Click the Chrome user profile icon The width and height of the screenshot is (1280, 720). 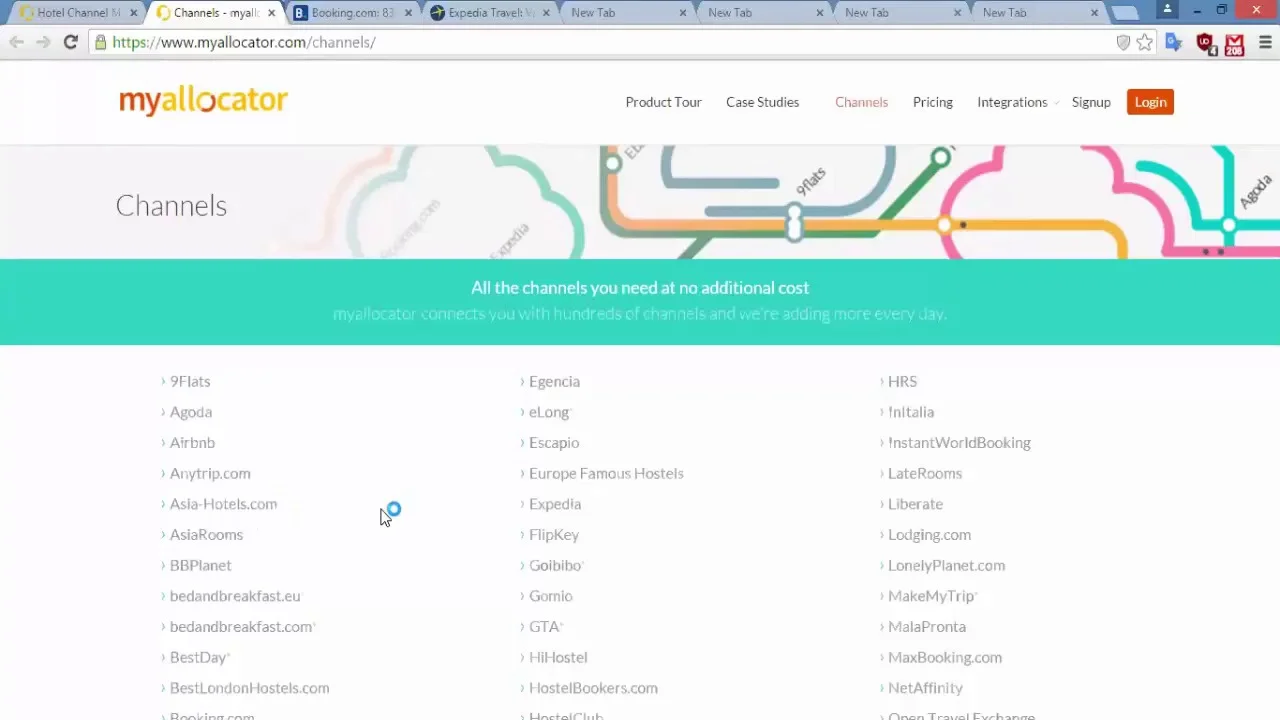point(1167,10)
